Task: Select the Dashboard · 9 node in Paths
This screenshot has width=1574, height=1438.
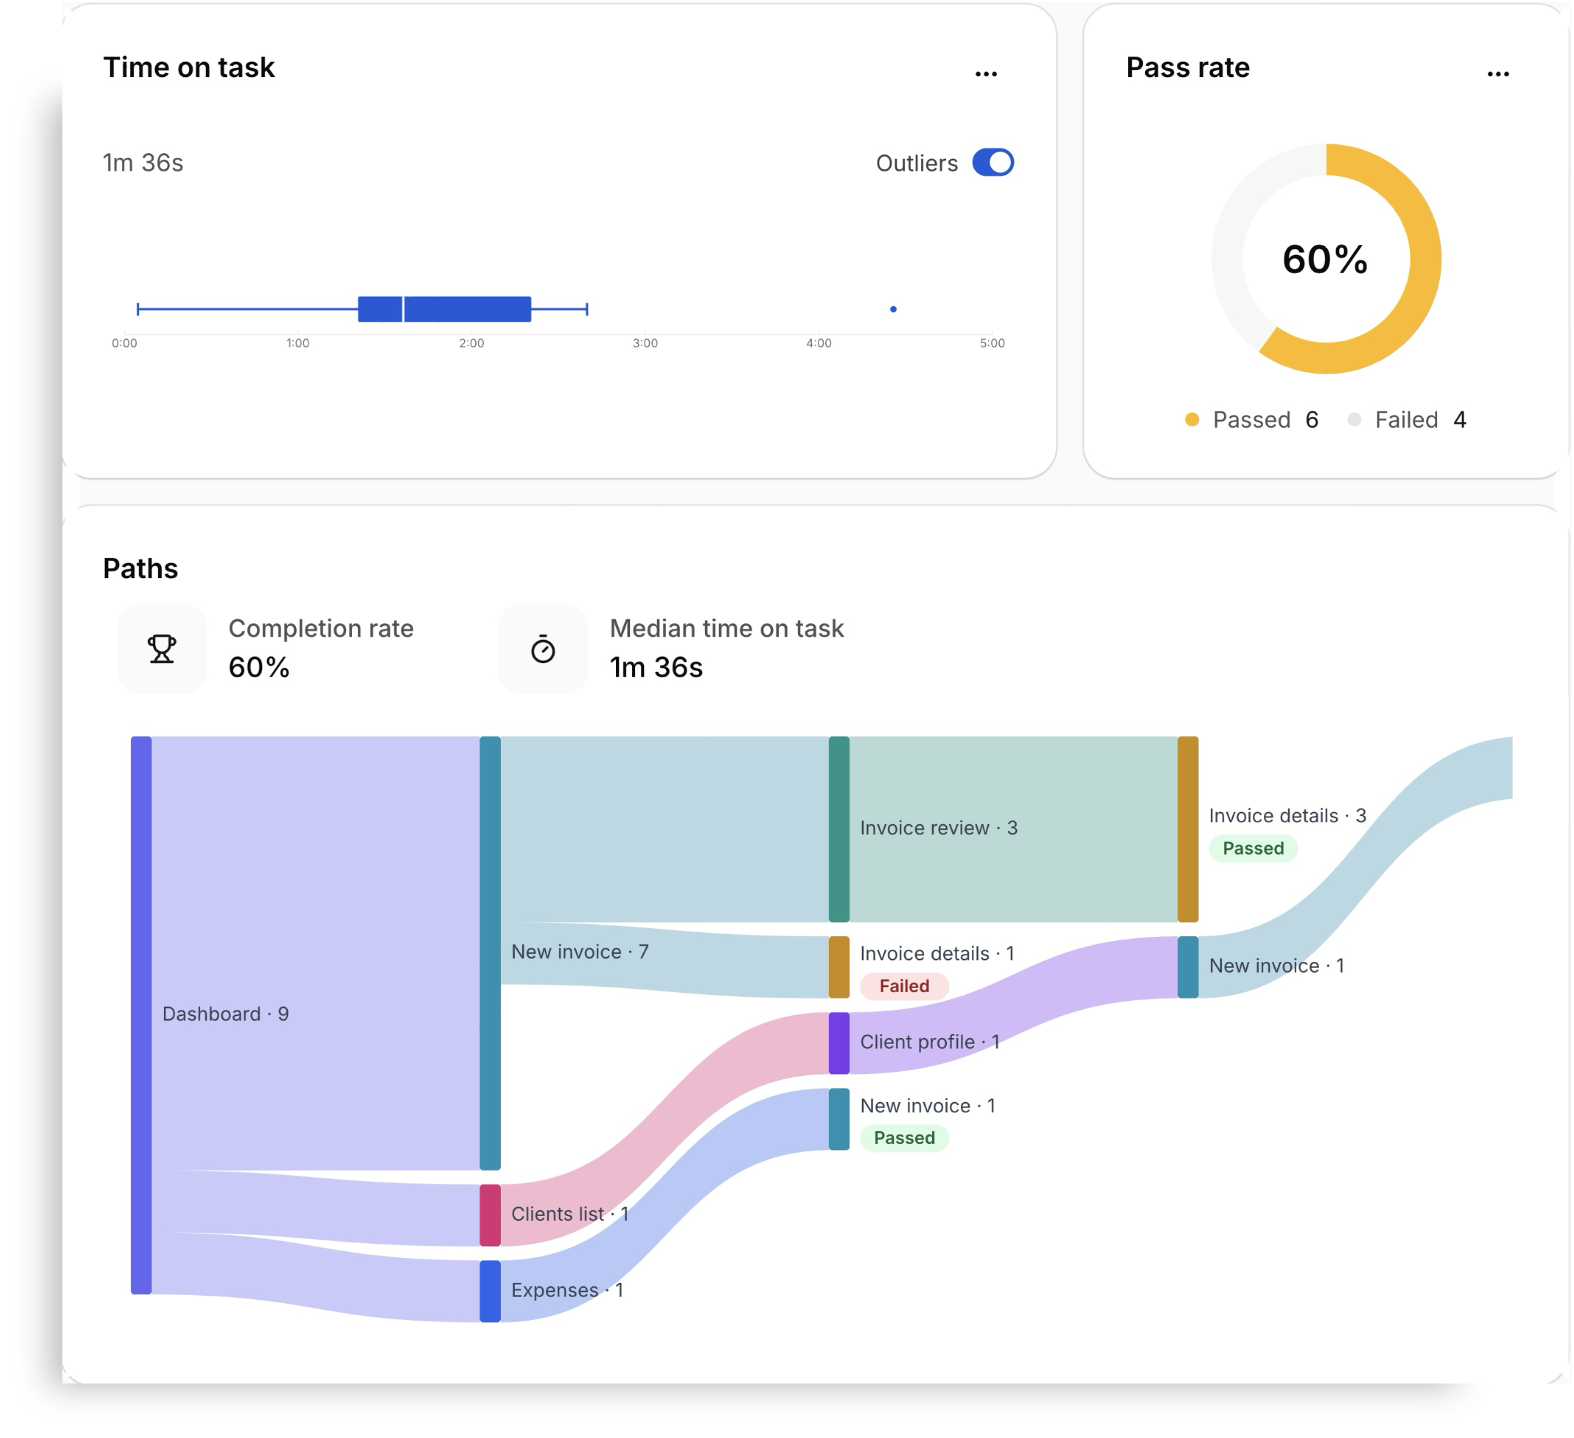Action: pos(142,1015)
